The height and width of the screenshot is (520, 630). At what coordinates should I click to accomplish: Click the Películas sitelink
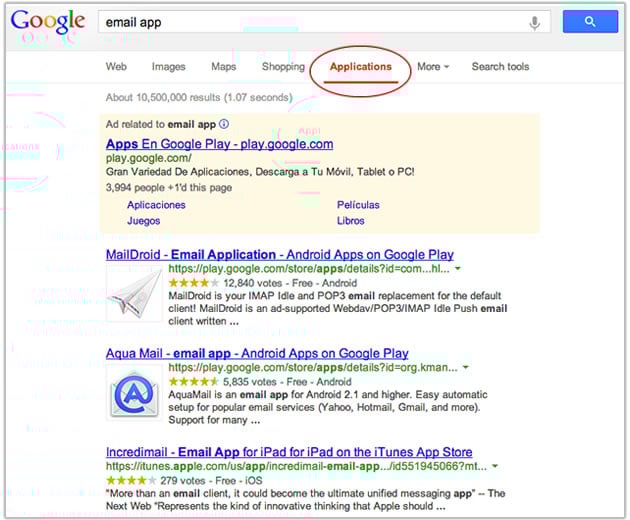pyautogui.click(x=358, y=205)
